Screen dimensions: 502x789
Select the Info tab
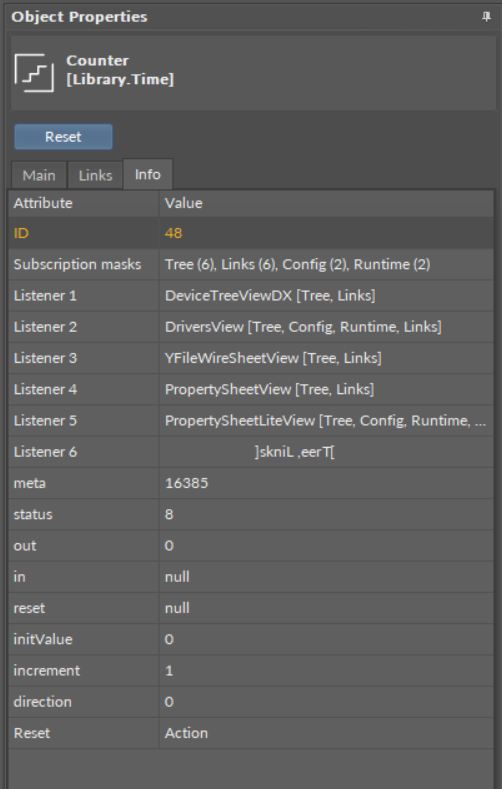tap(148, 174)
